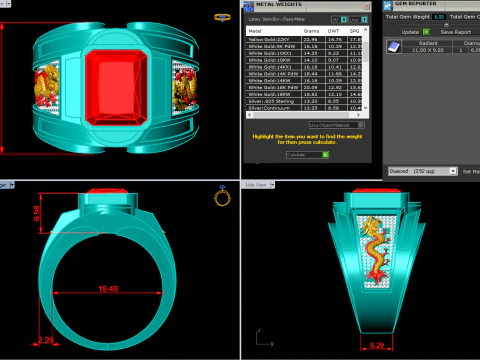The width and height of the screenshot is (480, 360).
Task: Select the White Gold 14KX1 row
Action: (304, 67)
